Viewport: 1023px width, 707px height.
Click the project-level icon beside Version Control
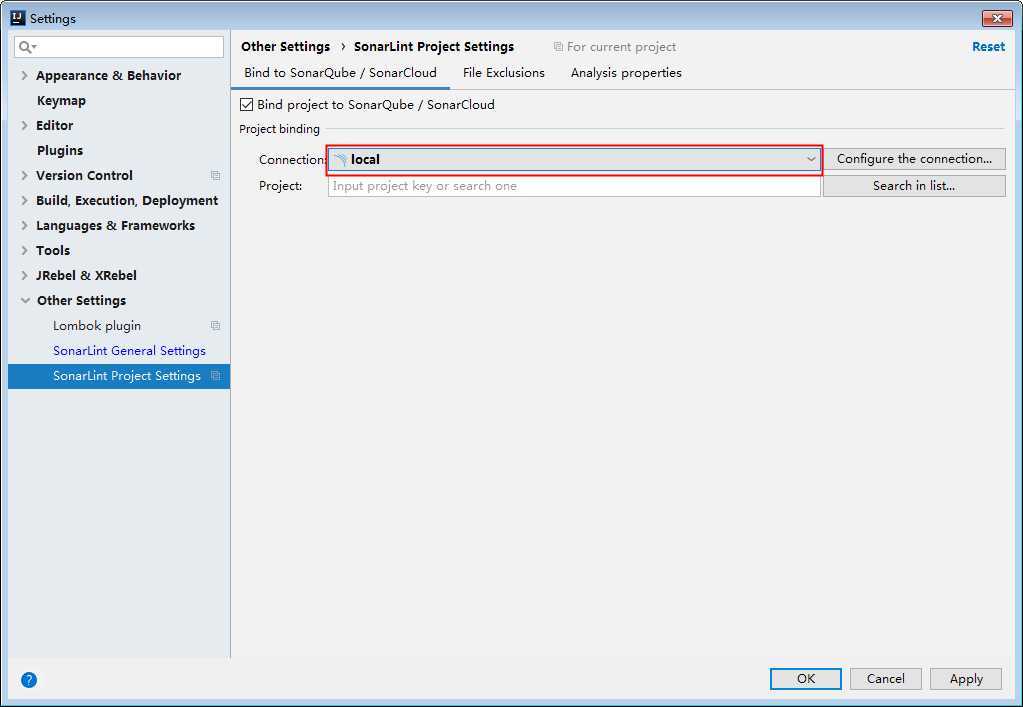(215, 175)
